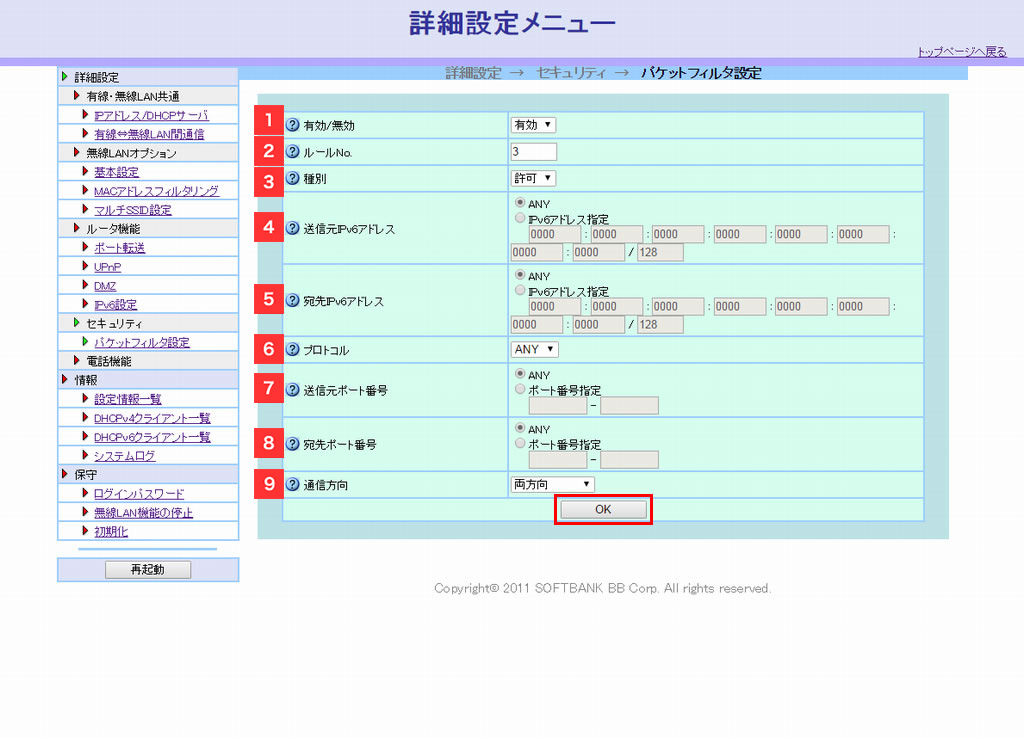Click the ルールNo. input field

533,152
